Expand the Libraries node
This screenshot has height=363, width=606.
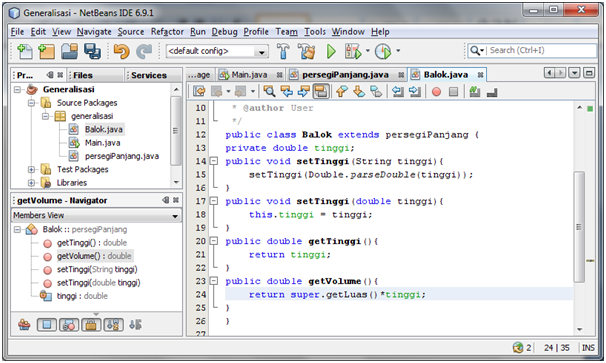pyautogui.click(x=31, y=182)
